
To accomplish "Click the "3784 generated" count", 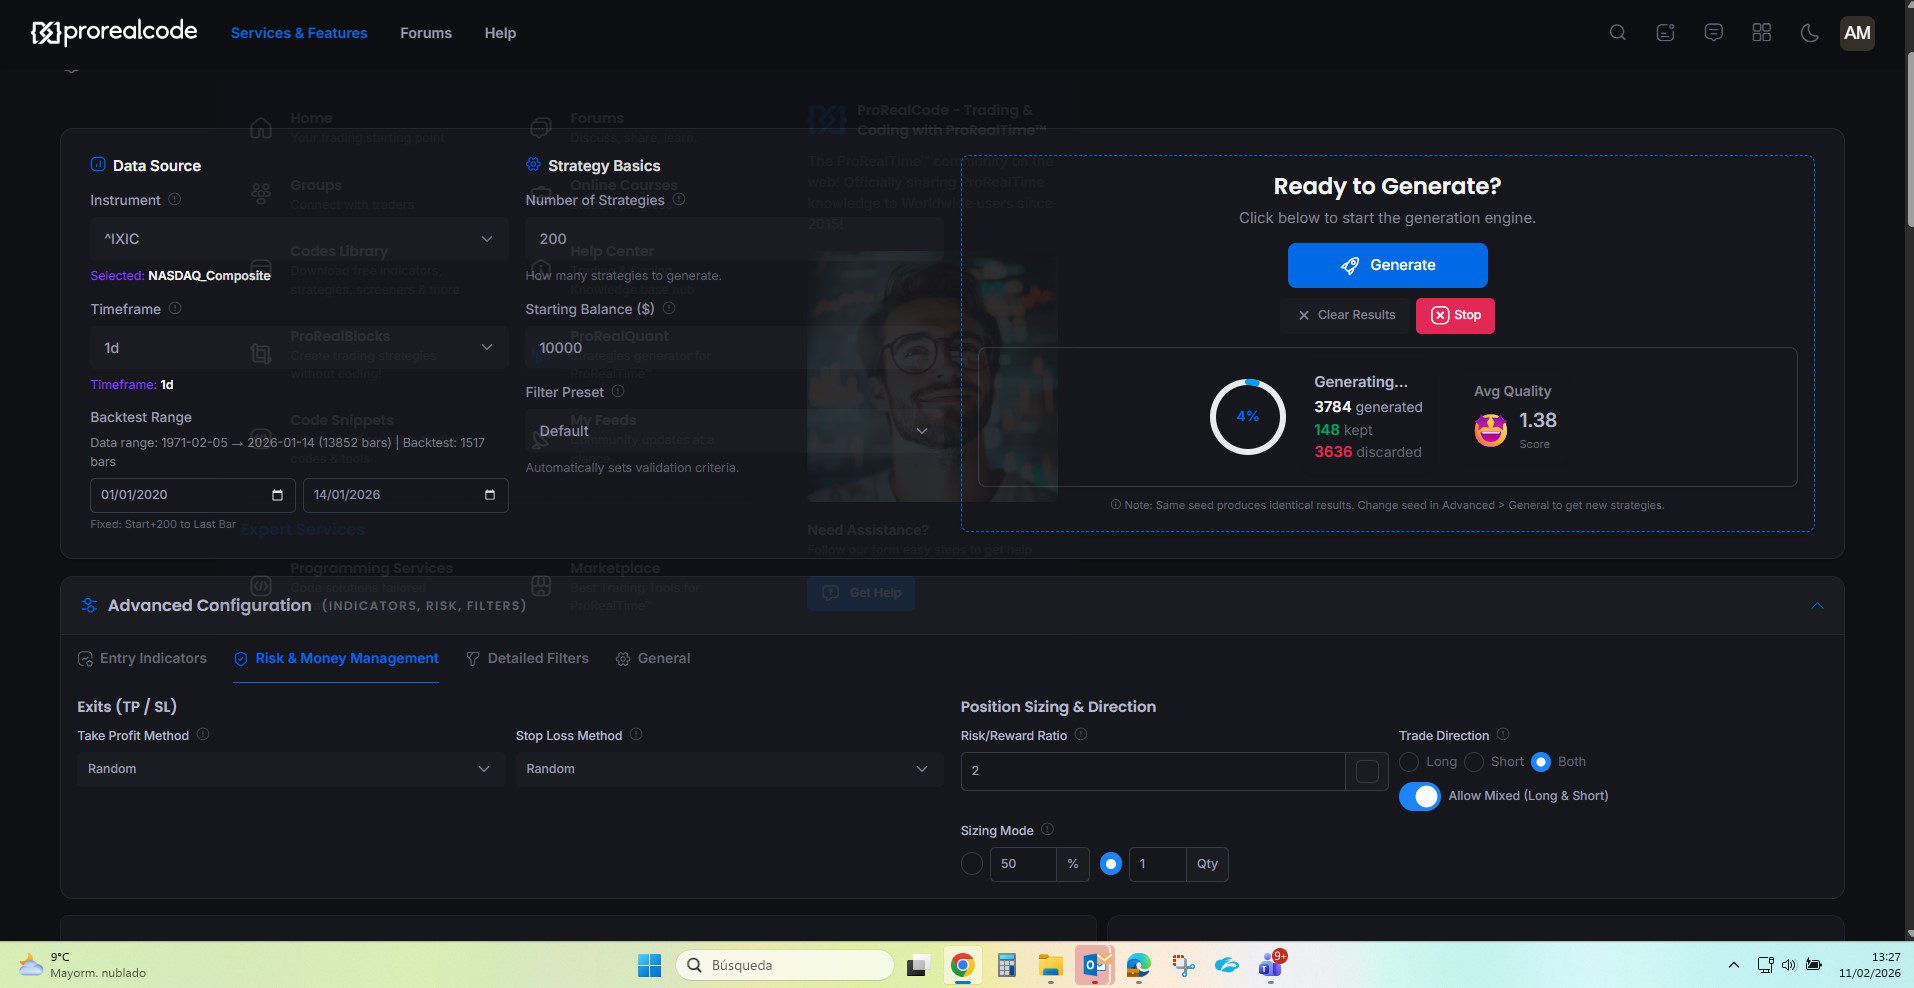I will pyautogui.click(x=1368, y=407).
